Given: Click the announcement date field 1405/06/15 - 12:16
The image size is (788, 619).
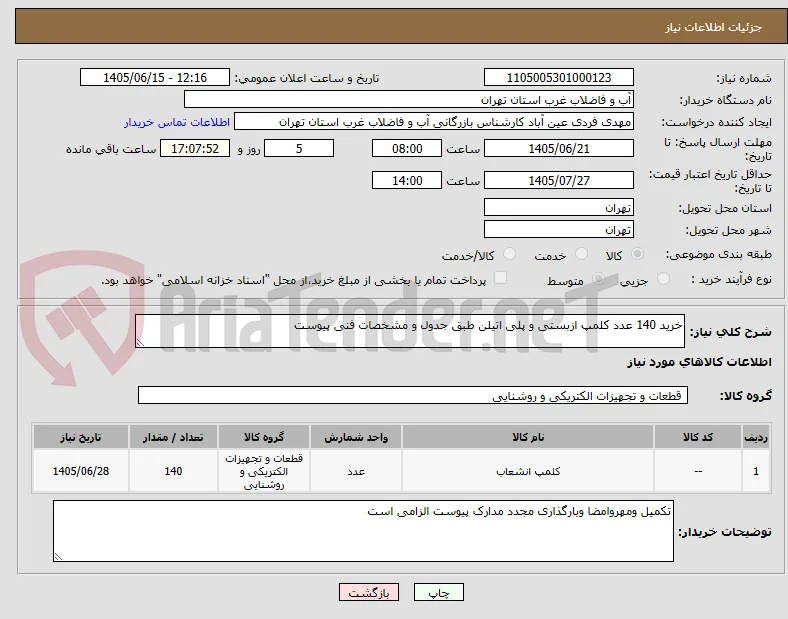Looking at the screenshot, I should (155, 77).
